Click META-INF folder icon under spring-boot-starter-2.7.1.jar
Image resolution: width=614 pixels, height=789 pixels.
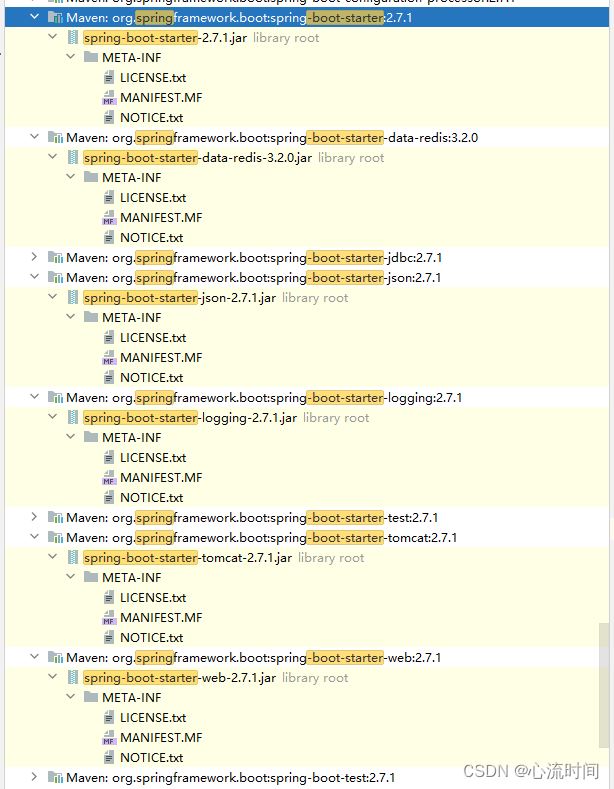click(91, 57)
